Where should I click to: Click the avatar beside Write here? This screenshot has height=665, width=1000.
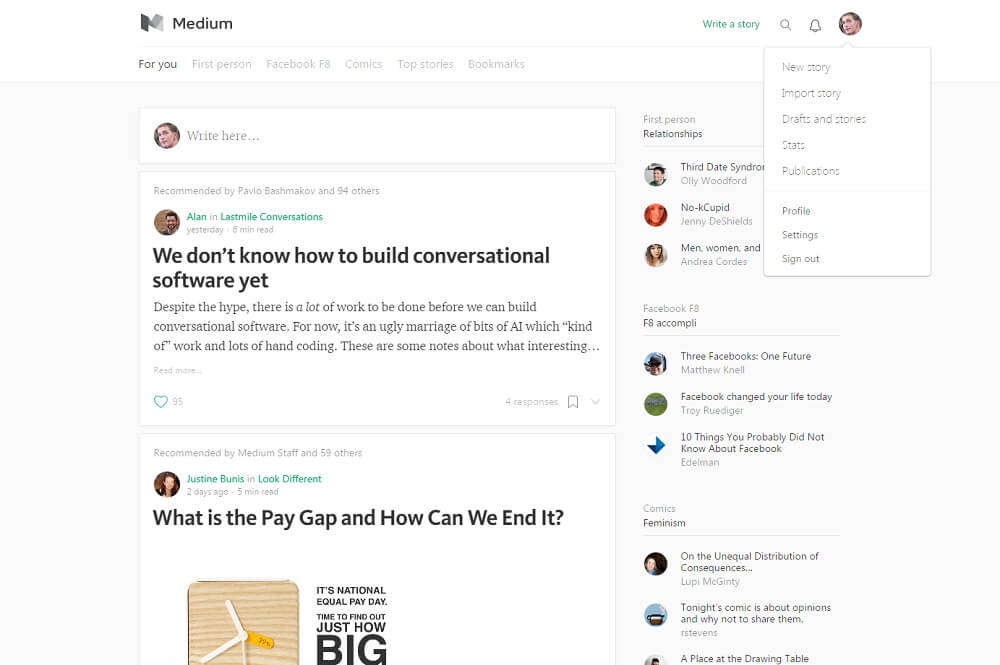coord(166,136)
